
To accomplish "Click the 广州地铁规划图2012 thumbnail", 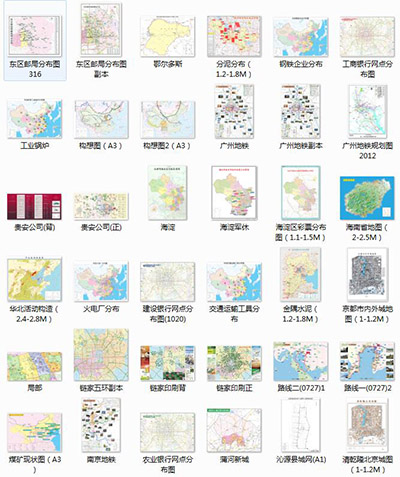I will point(367,111).
